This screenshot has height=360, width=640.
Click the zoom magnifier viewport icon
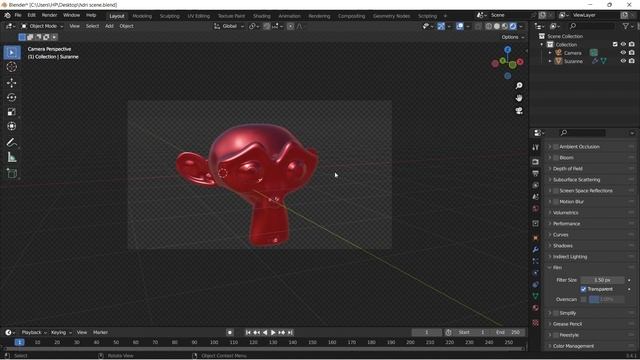coord(519,86)
